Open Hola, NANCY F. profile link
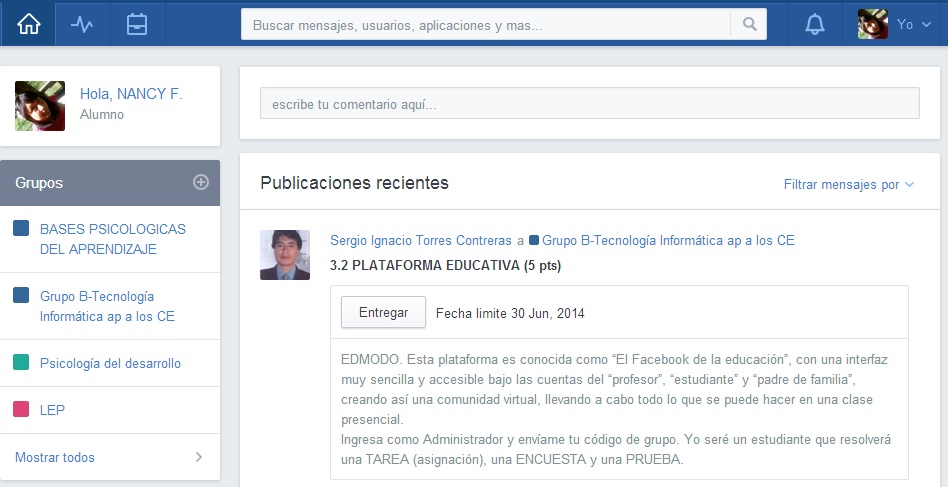 click(x=131, y=94)
